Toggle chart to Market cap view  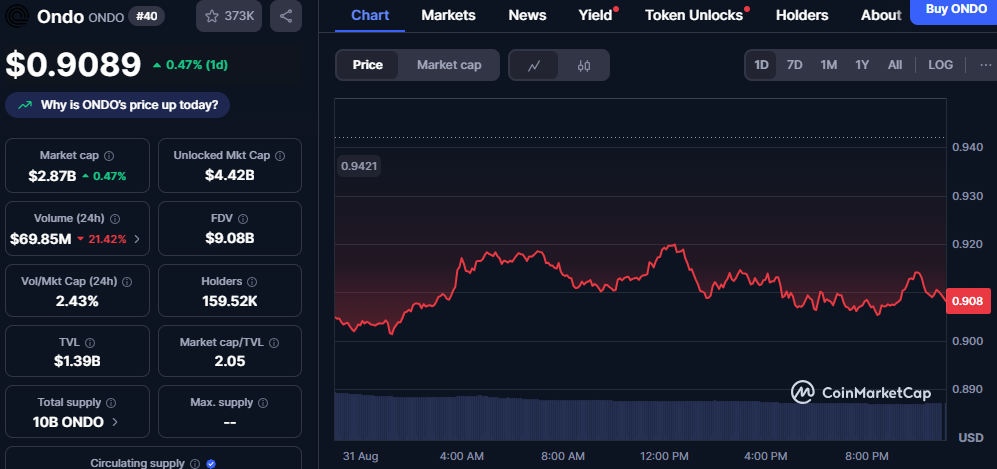click(449, 65)
